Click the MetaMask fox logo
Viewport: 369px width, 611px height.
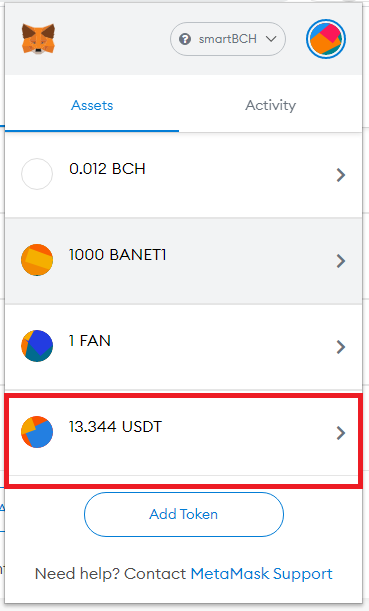pos(38,39)
